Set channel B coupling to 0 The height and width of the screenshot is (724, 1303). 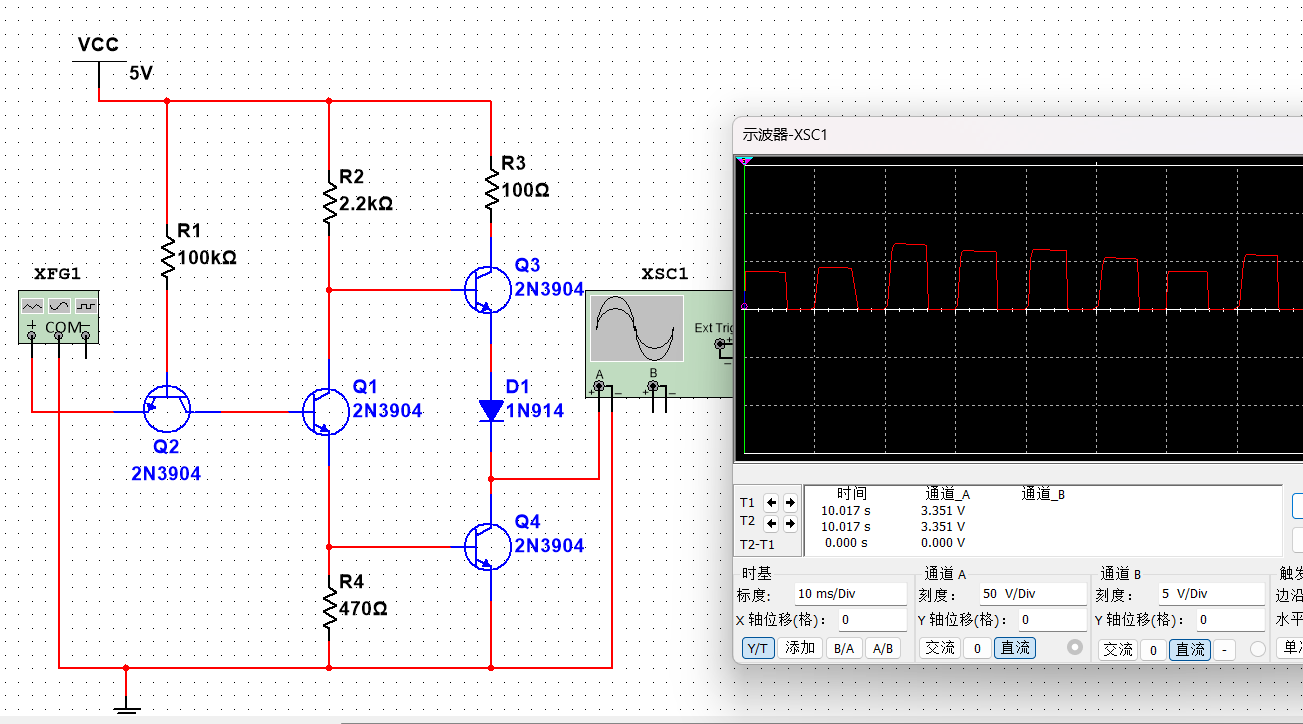click(1153, 650)
